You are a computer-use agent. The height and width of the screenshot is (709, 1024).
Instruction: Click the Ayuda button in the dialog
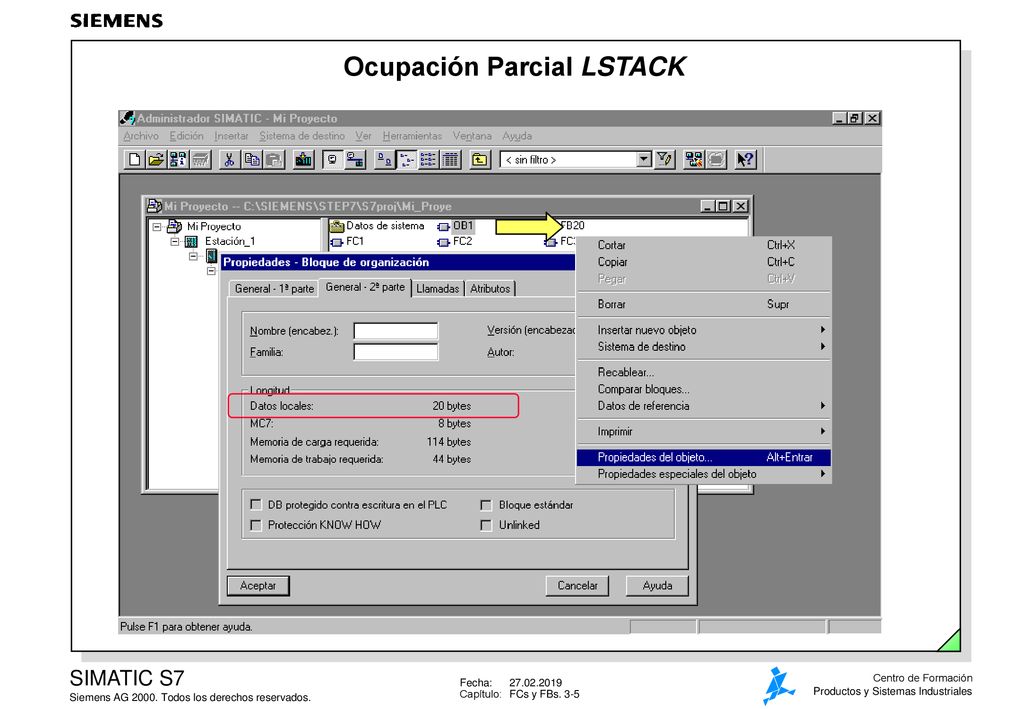click(657, 586)
